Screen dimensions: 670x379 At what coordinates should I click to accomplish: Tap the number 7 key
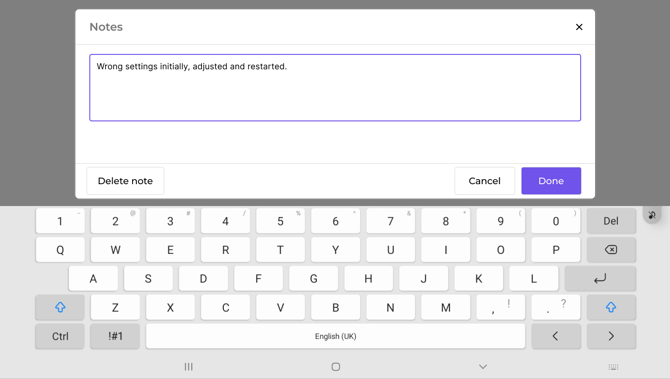click(x=391, y=221)
